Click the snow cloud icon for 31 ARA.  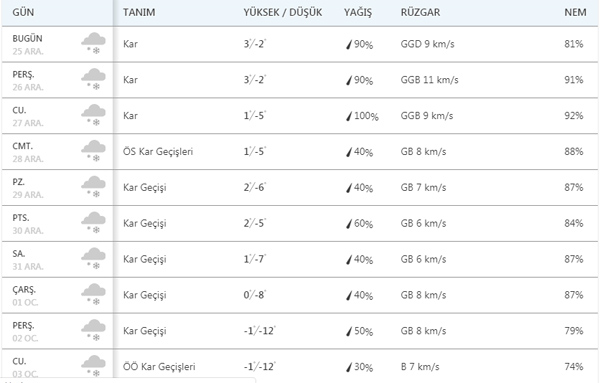coord(93,259)
